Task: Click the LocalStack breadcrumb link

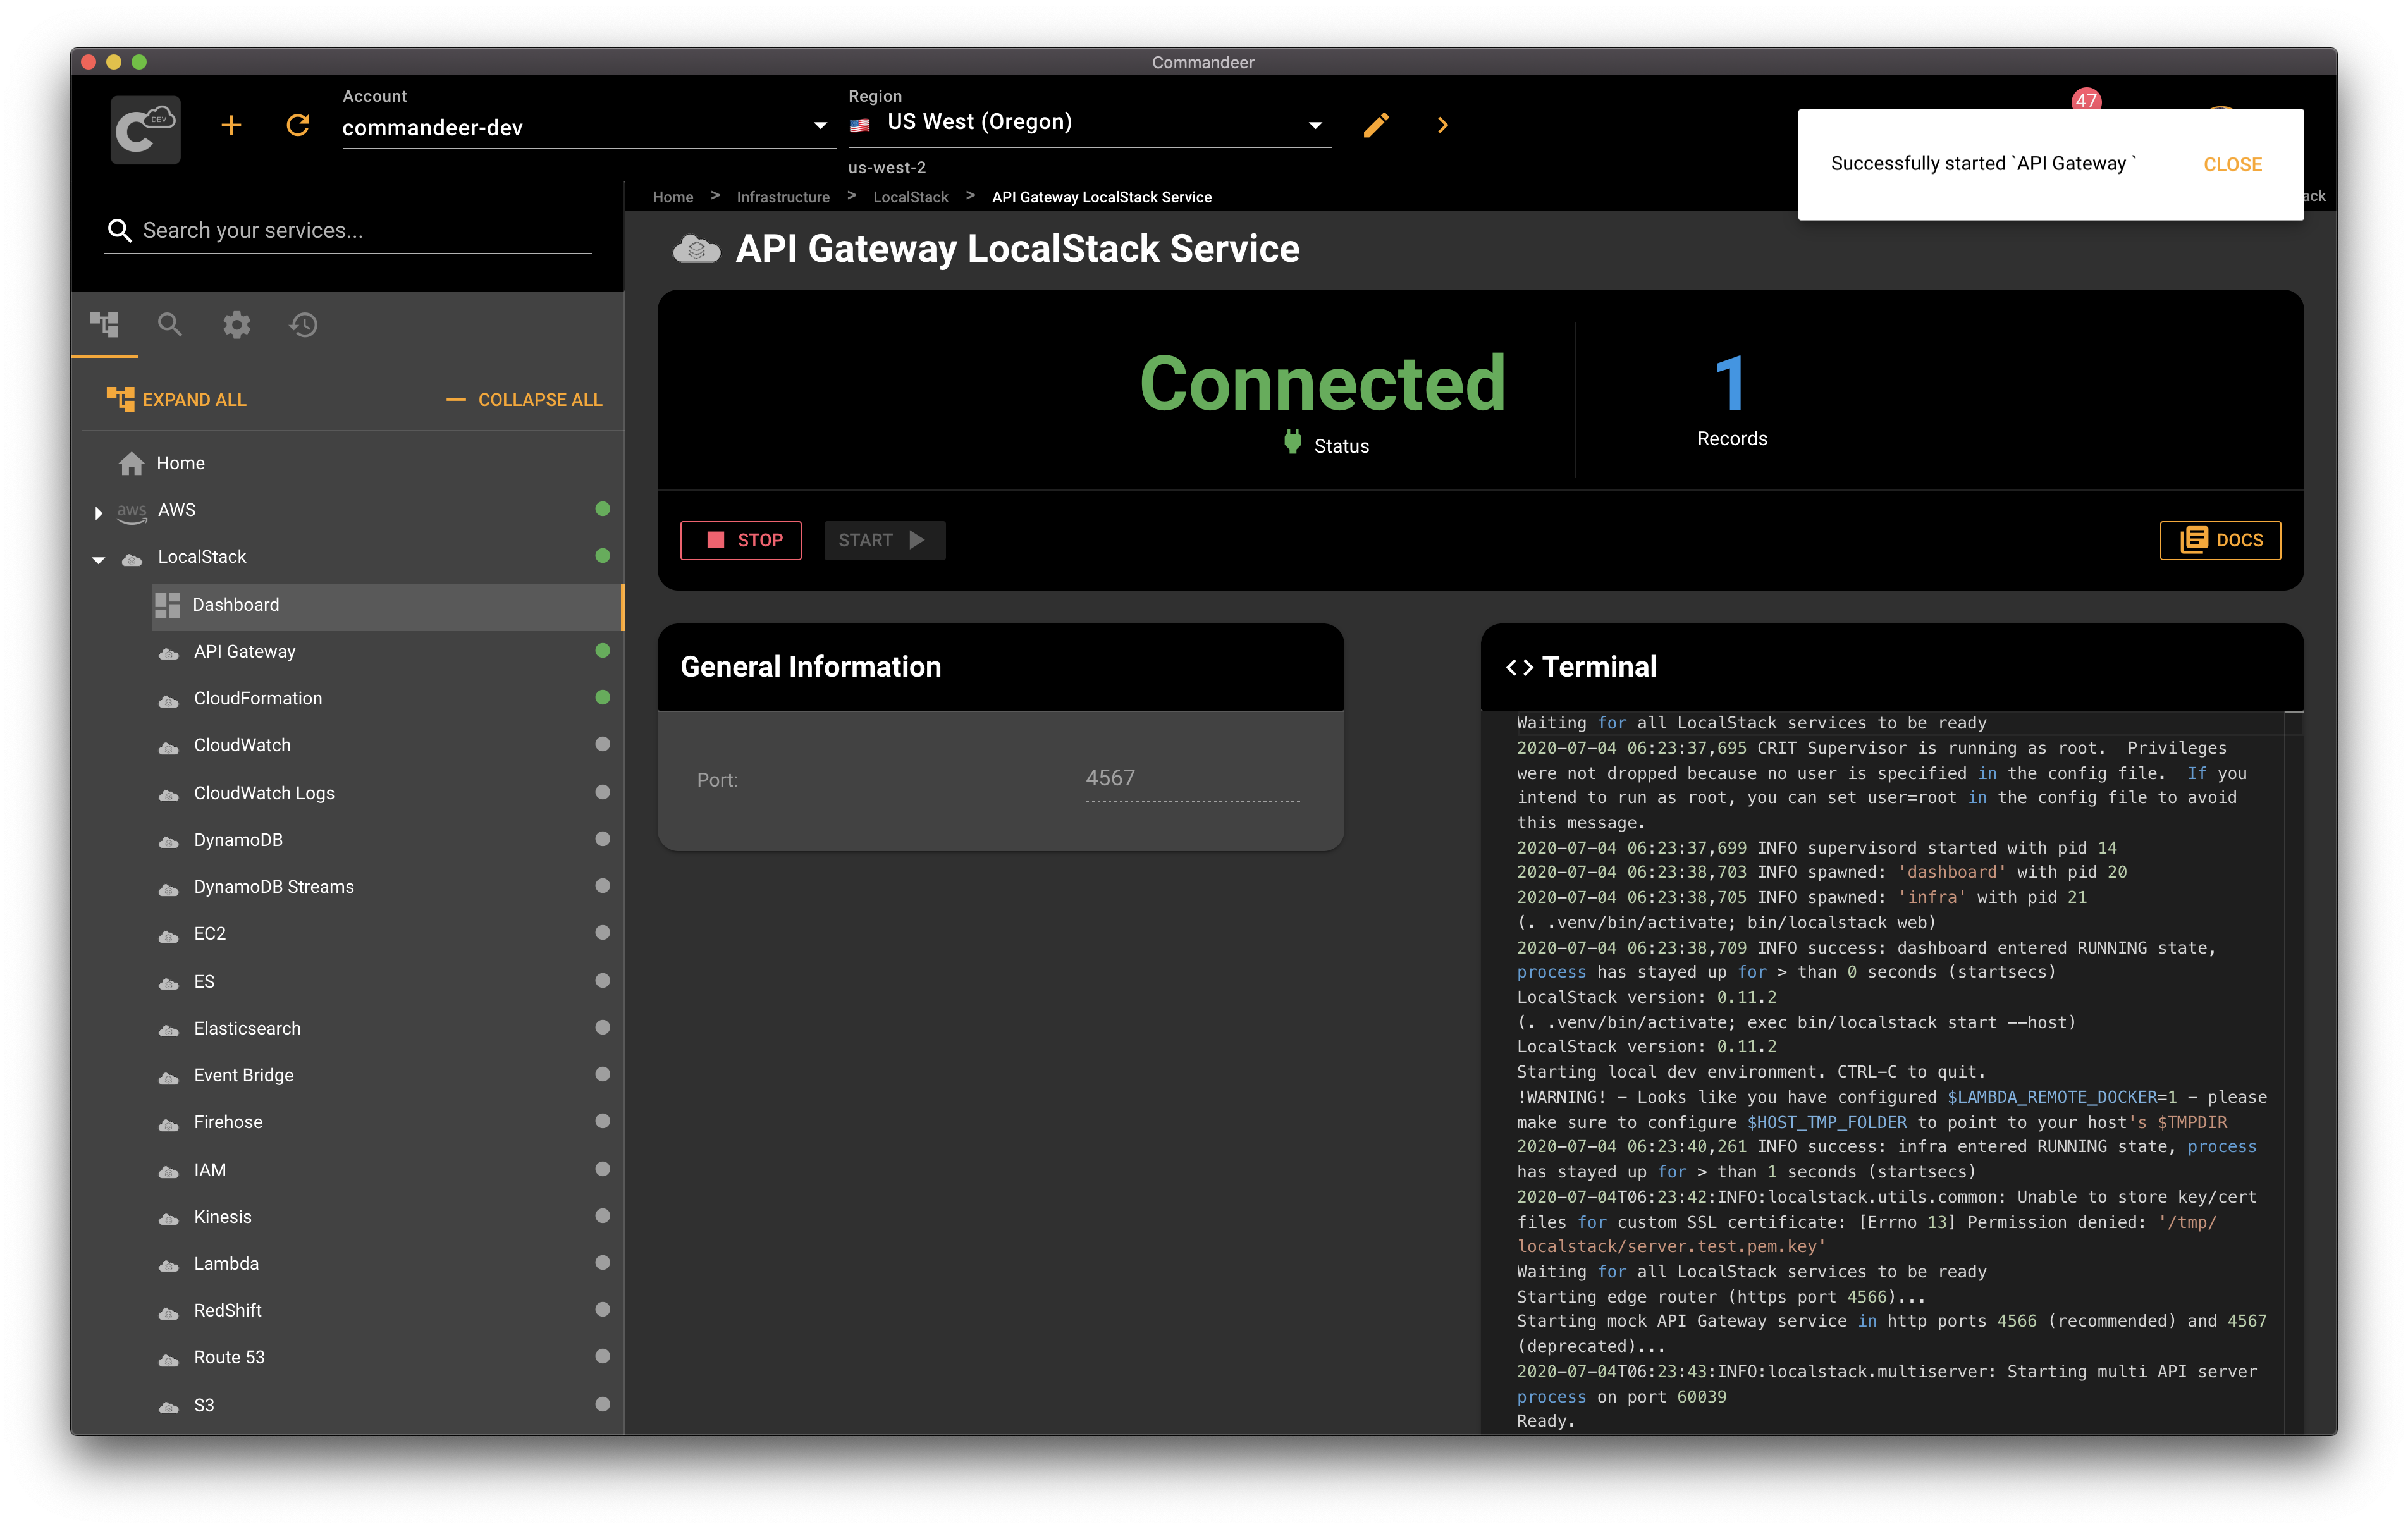Action: pyautogui.click(x=910, y=198)
